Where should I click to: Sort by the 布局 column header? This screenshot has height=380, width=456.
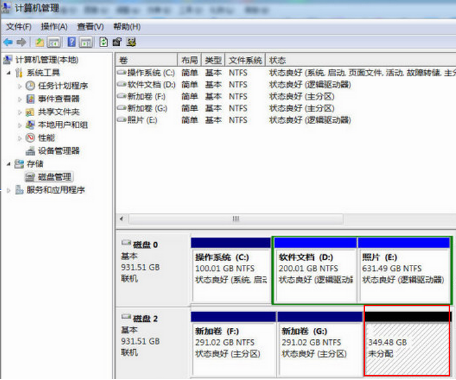click(189, 60)
